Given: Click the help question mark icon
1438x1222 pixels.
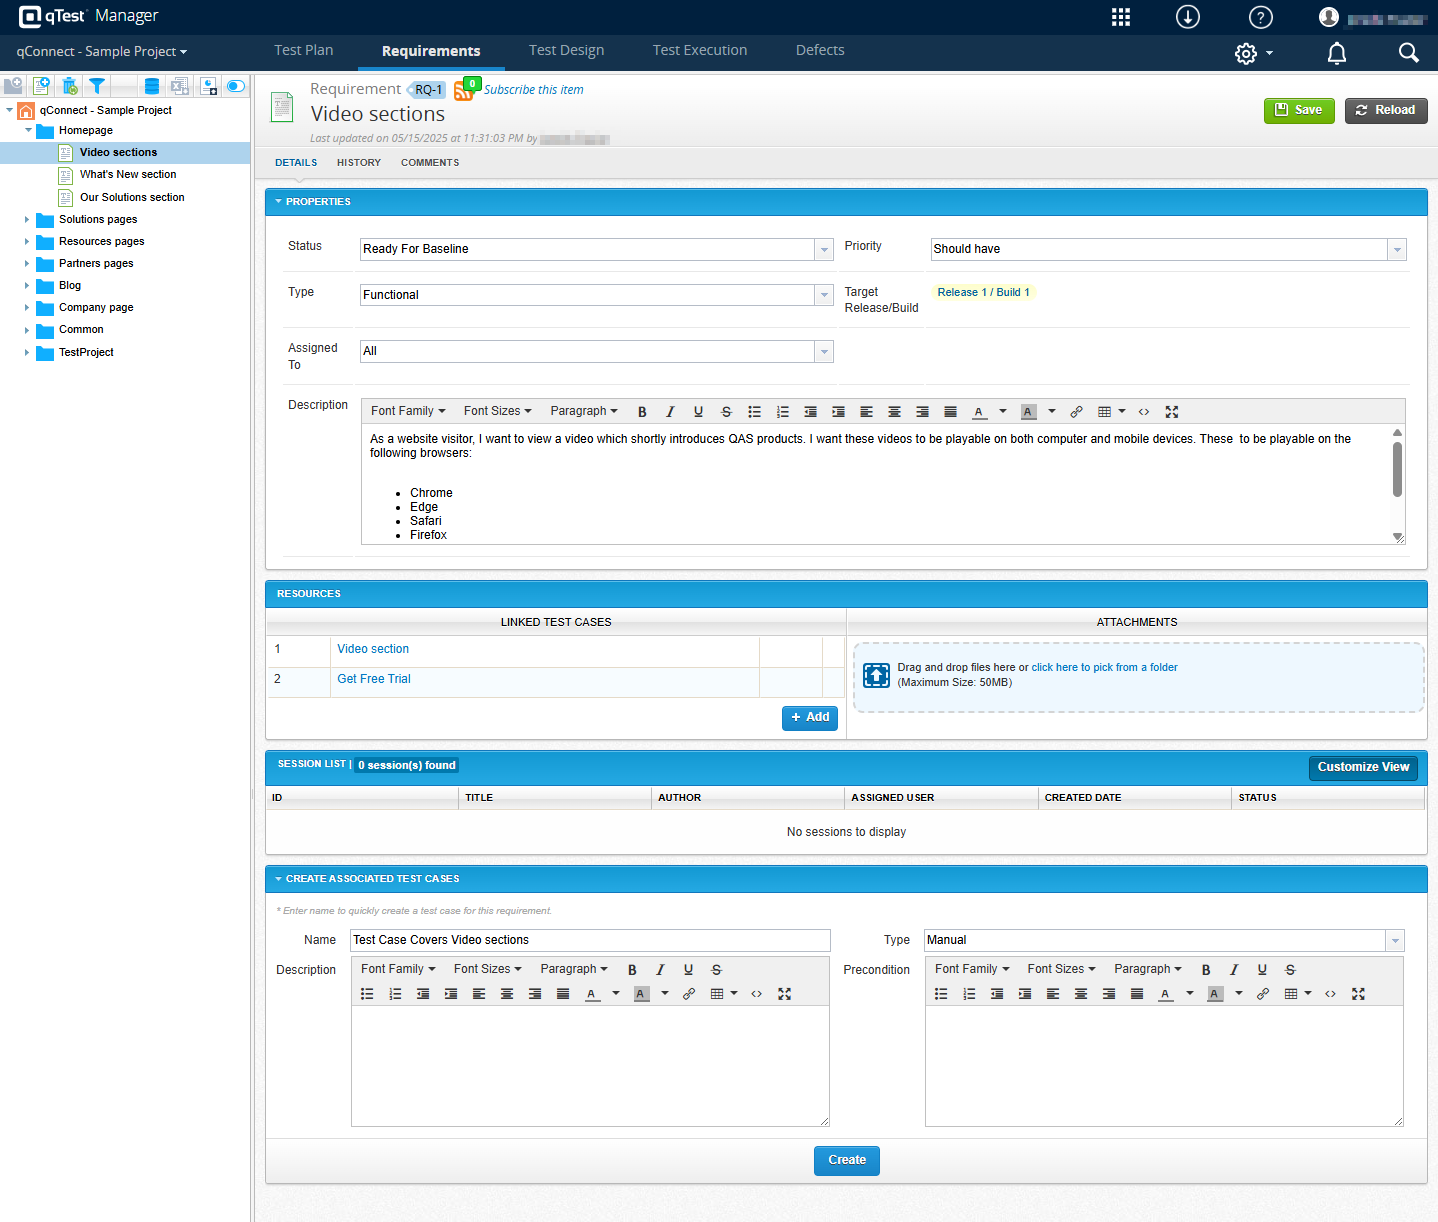Looking at the screenshot, I should [1261, 17].
